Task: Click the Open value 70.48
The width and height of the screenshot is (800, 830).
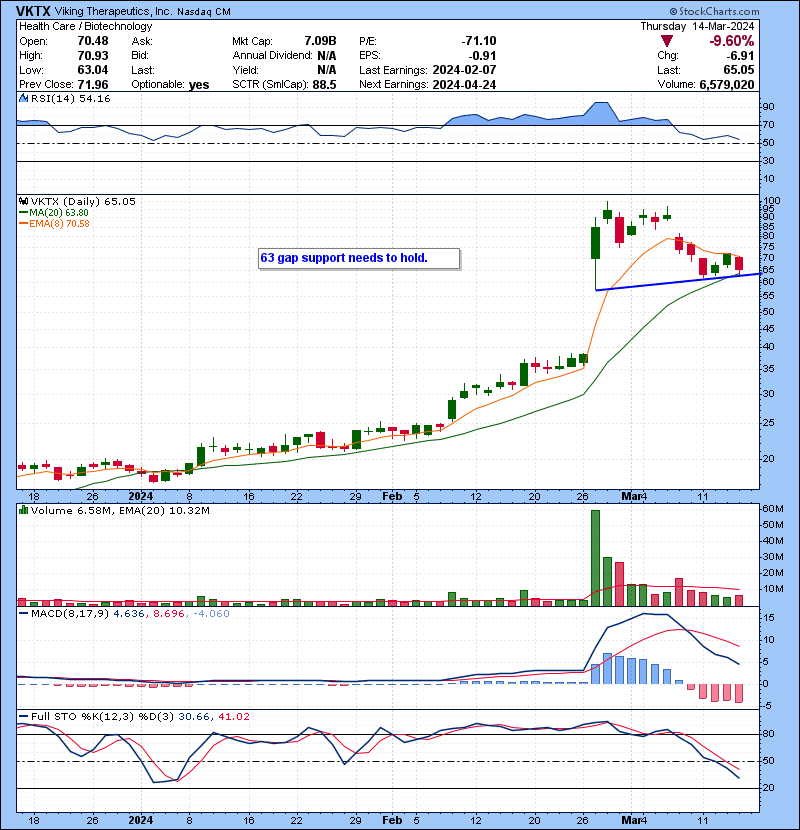Action: point(93,41)
